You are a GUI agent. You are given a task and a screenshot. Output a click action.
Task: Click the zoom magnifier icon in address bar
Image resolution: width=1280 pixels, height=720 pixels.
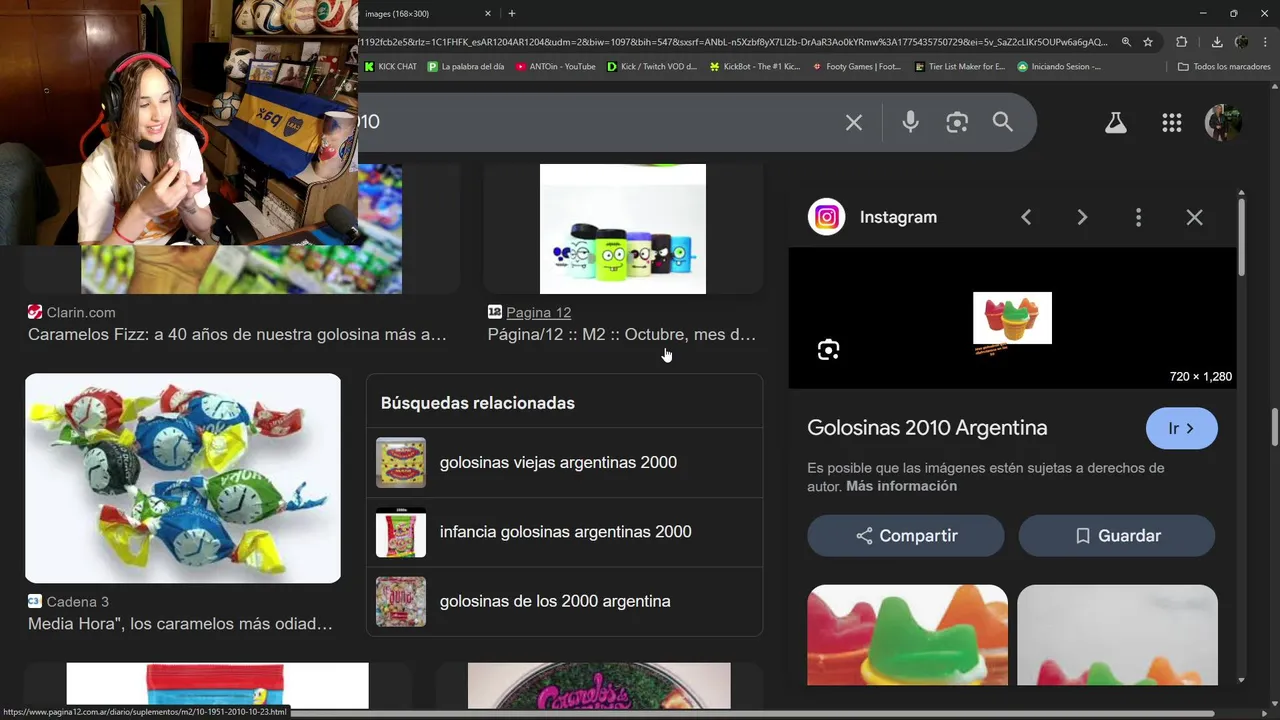click(1126, 42)
